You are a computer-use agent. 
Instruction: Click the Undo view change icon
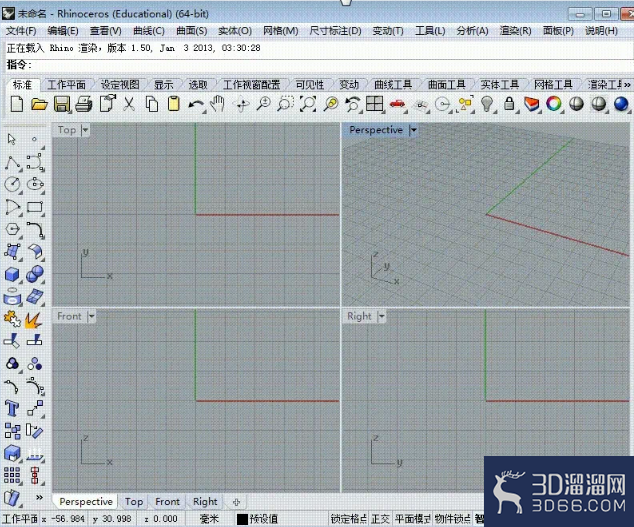[x=352, y=104]
